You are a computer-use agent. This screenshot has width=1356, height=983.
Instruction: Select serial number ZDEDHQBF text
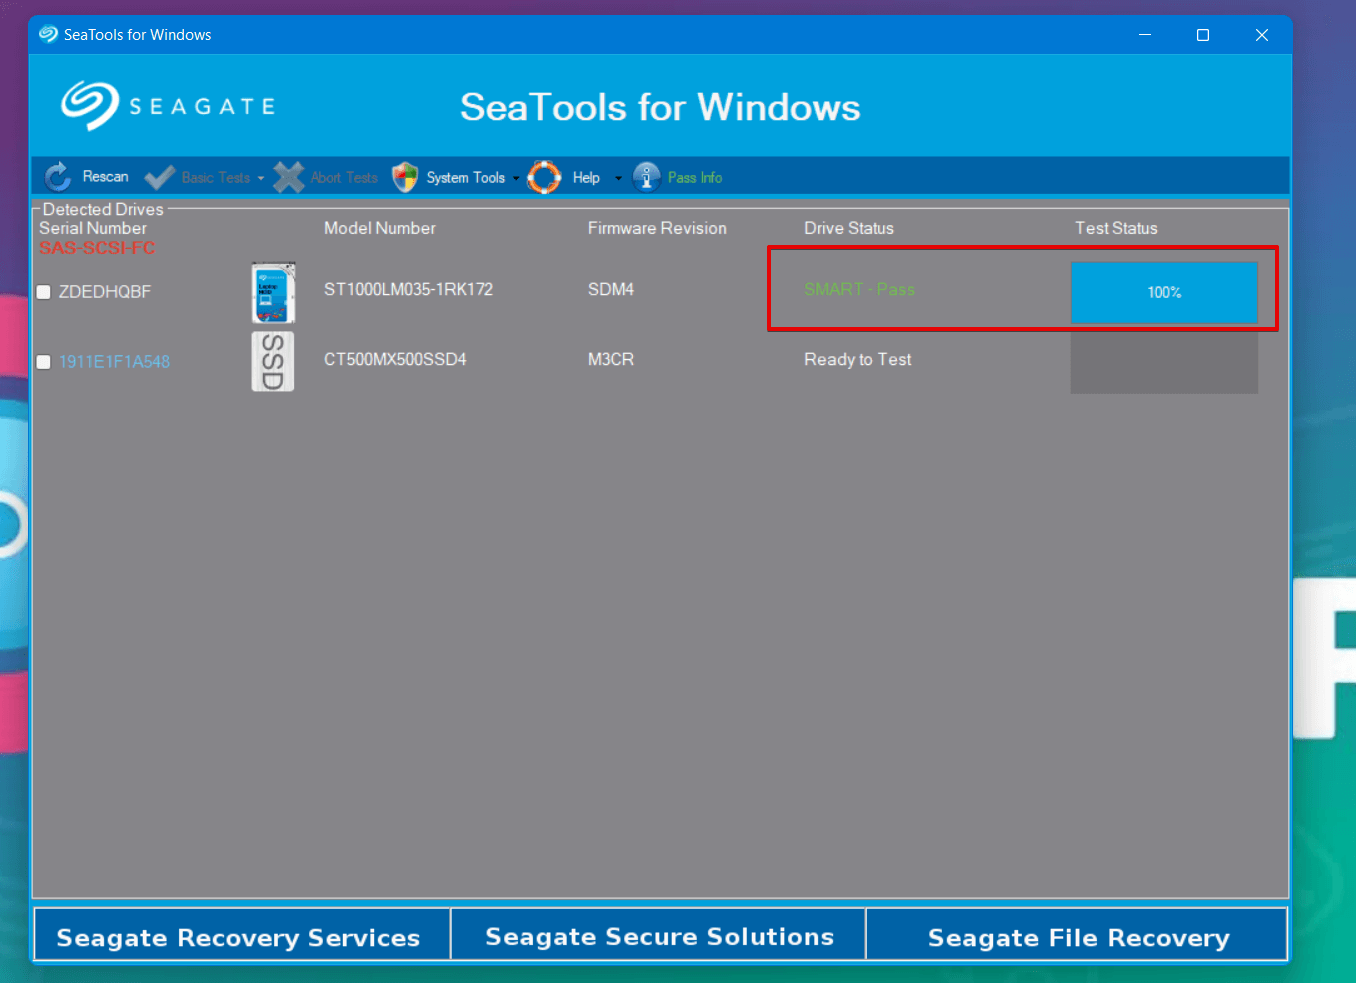[x=105, y=292]
